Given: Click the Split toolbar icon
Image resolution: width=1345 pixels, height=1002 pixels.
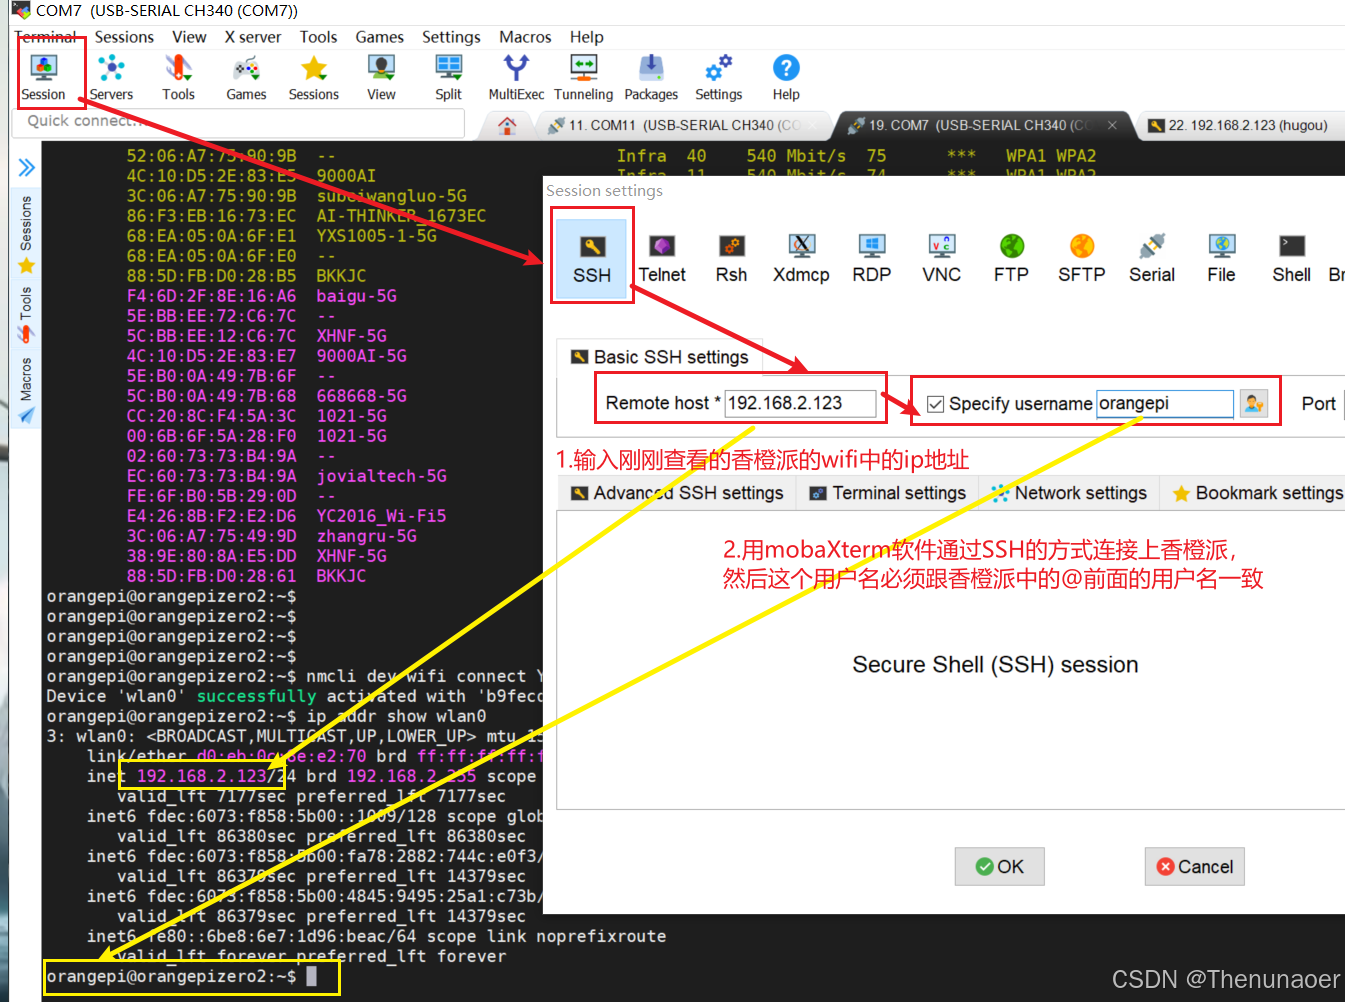Looking at the screenshot, I should point(448,77).
